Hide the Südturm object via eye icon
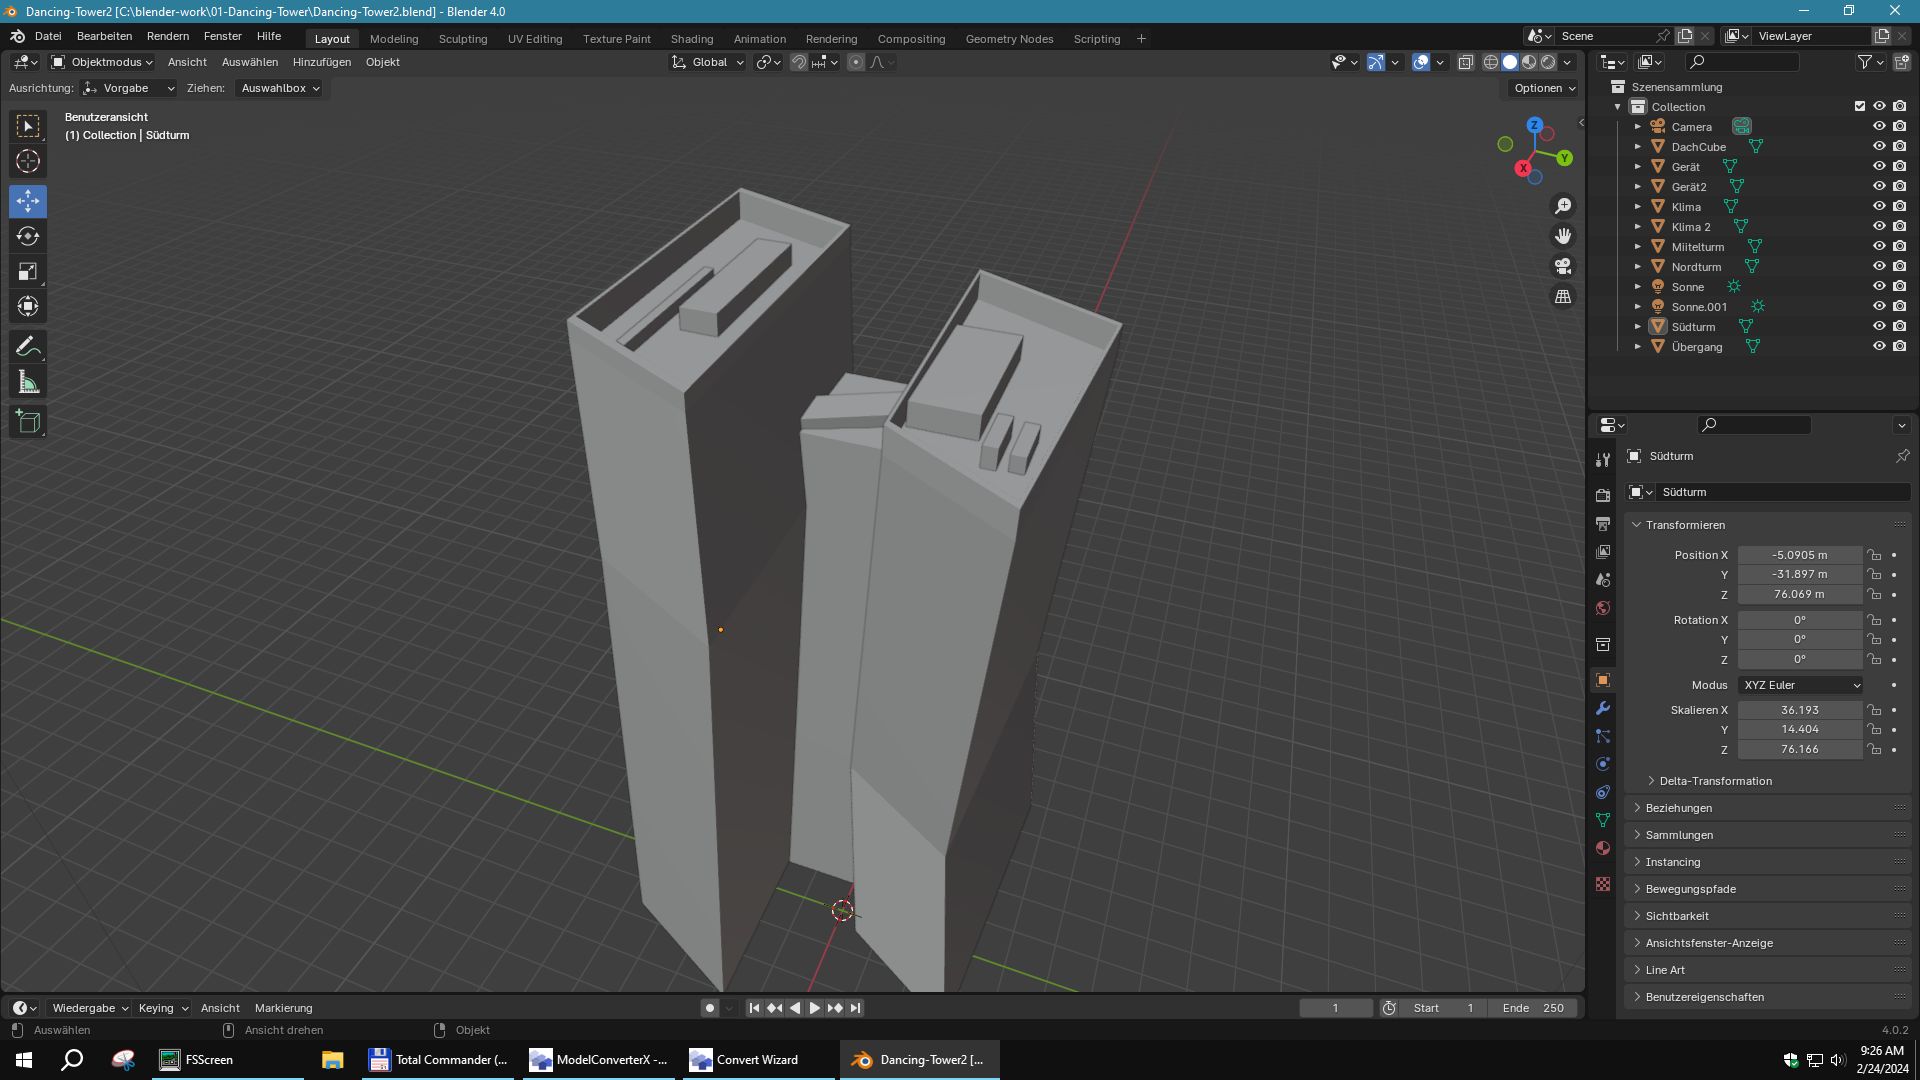 click(x=1879, y=326)
